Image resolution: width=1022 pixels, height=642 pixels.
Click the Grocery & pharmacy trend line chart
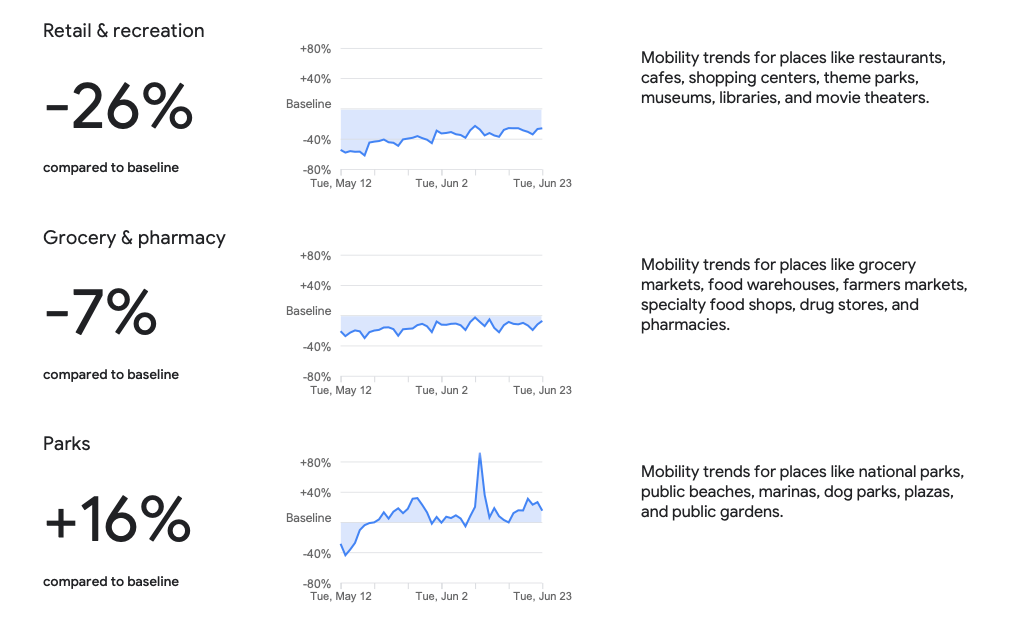(x=441, y=326)
